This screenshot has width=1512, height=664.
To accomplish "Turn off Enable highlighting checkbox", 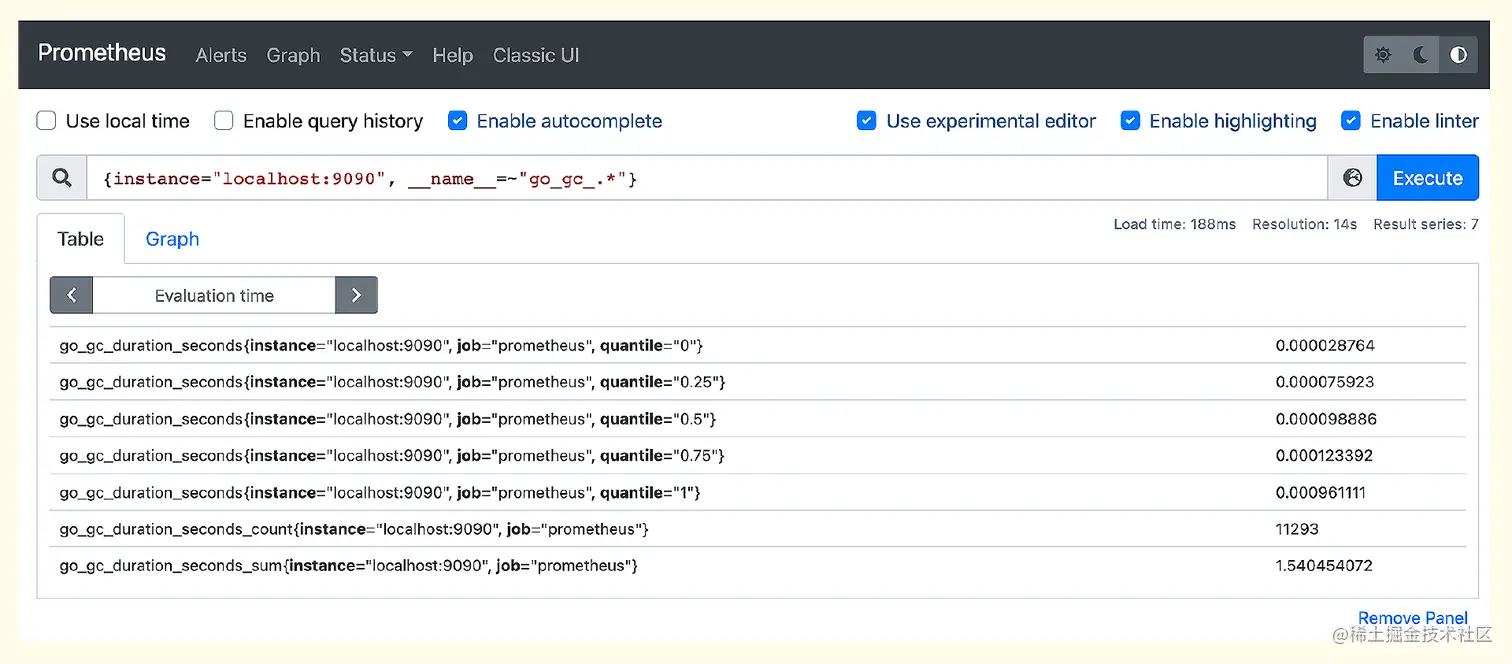I will [1130, 121].
